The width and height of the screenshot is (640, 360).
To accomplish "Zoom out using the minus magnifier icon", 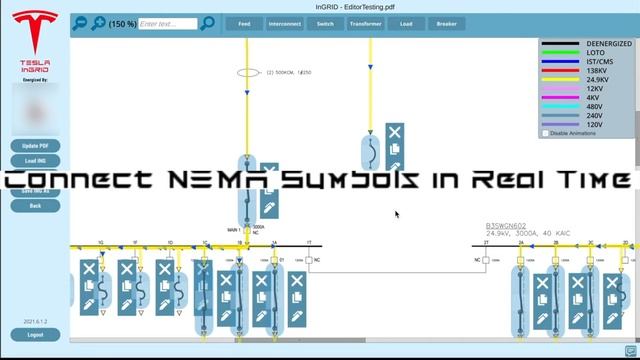I will point(80,23).
